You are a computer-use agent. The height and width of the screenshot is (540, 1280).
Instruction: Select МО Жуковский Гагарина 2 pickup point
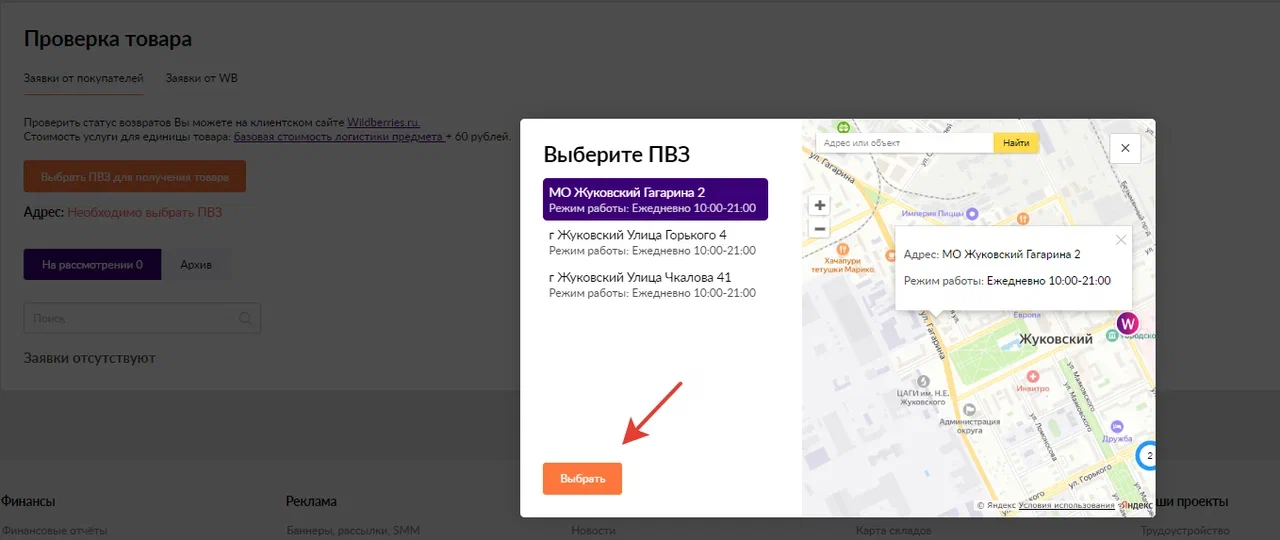tap(655, 200)
